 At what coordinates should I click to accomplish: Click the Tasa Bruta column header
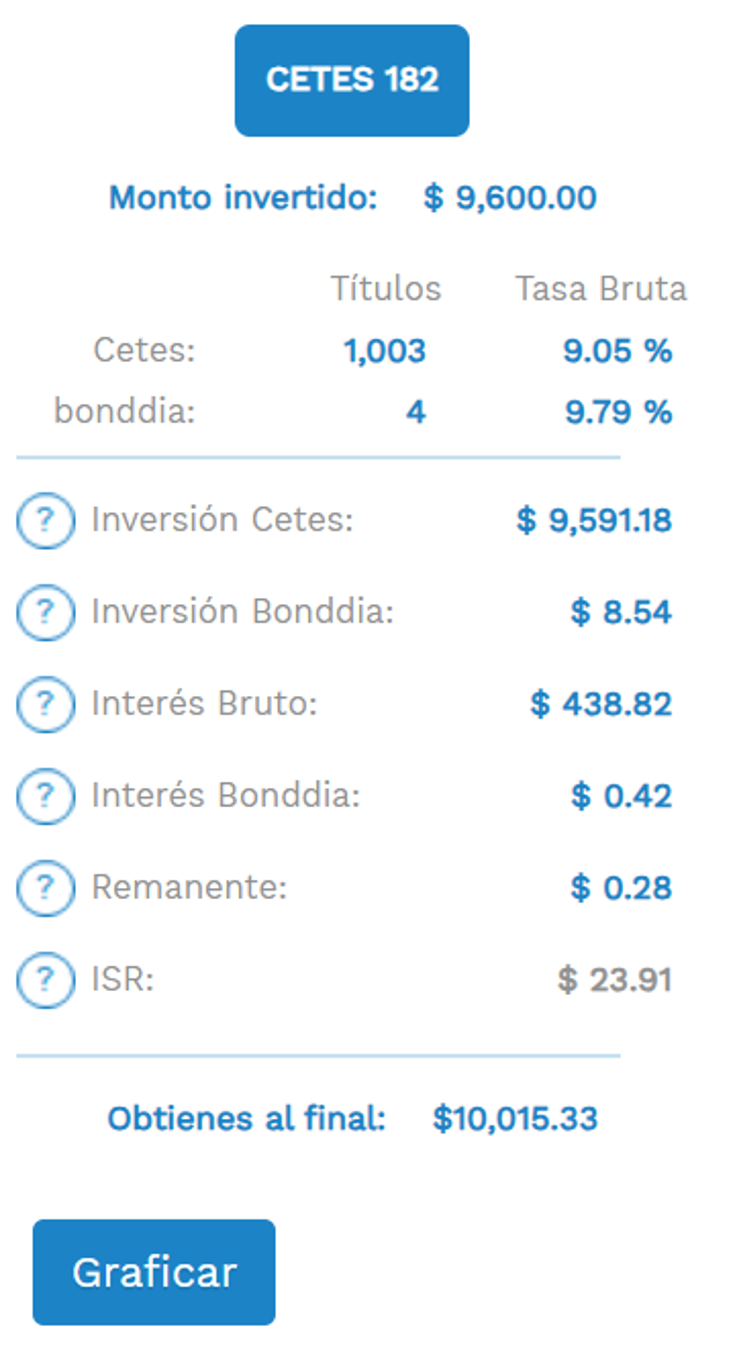[x=601, y=288]
